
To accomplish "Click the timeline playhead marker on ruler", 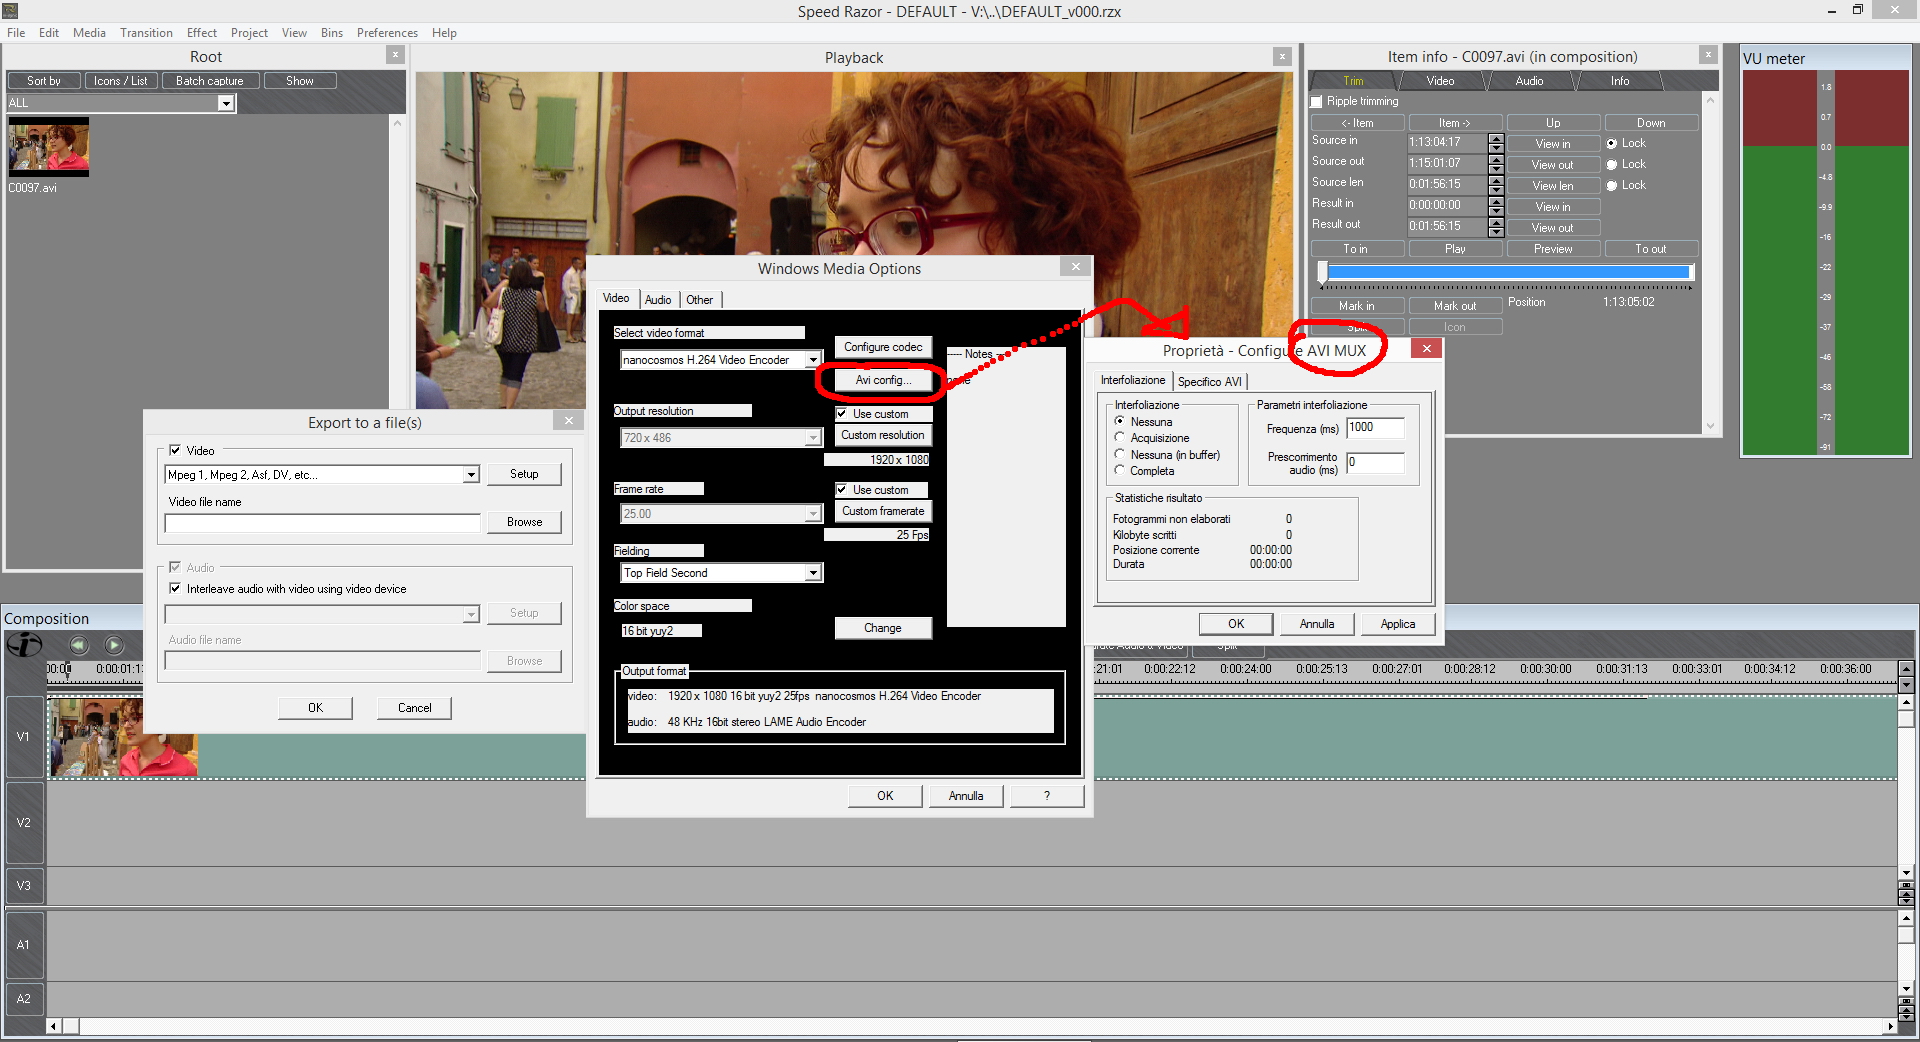I will coord(67,669).
